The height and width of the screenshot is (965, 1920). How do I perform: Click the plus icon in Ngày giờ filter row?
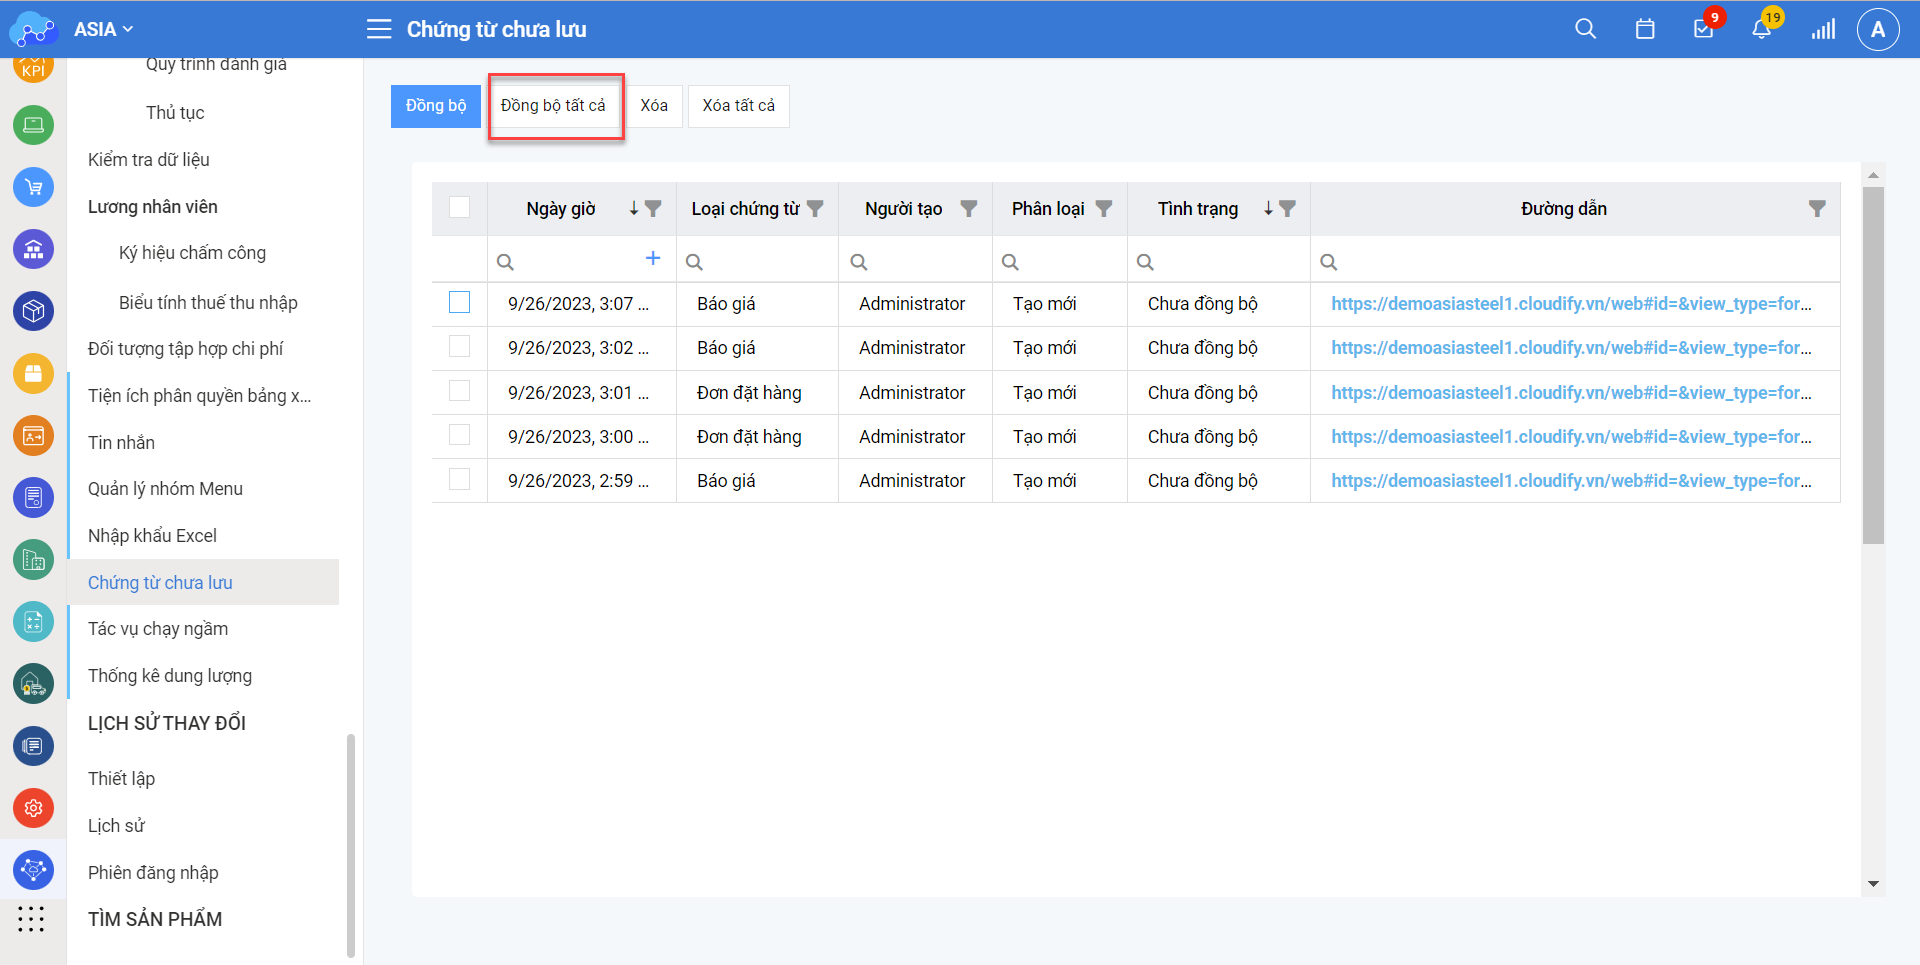tap(653, 258)
